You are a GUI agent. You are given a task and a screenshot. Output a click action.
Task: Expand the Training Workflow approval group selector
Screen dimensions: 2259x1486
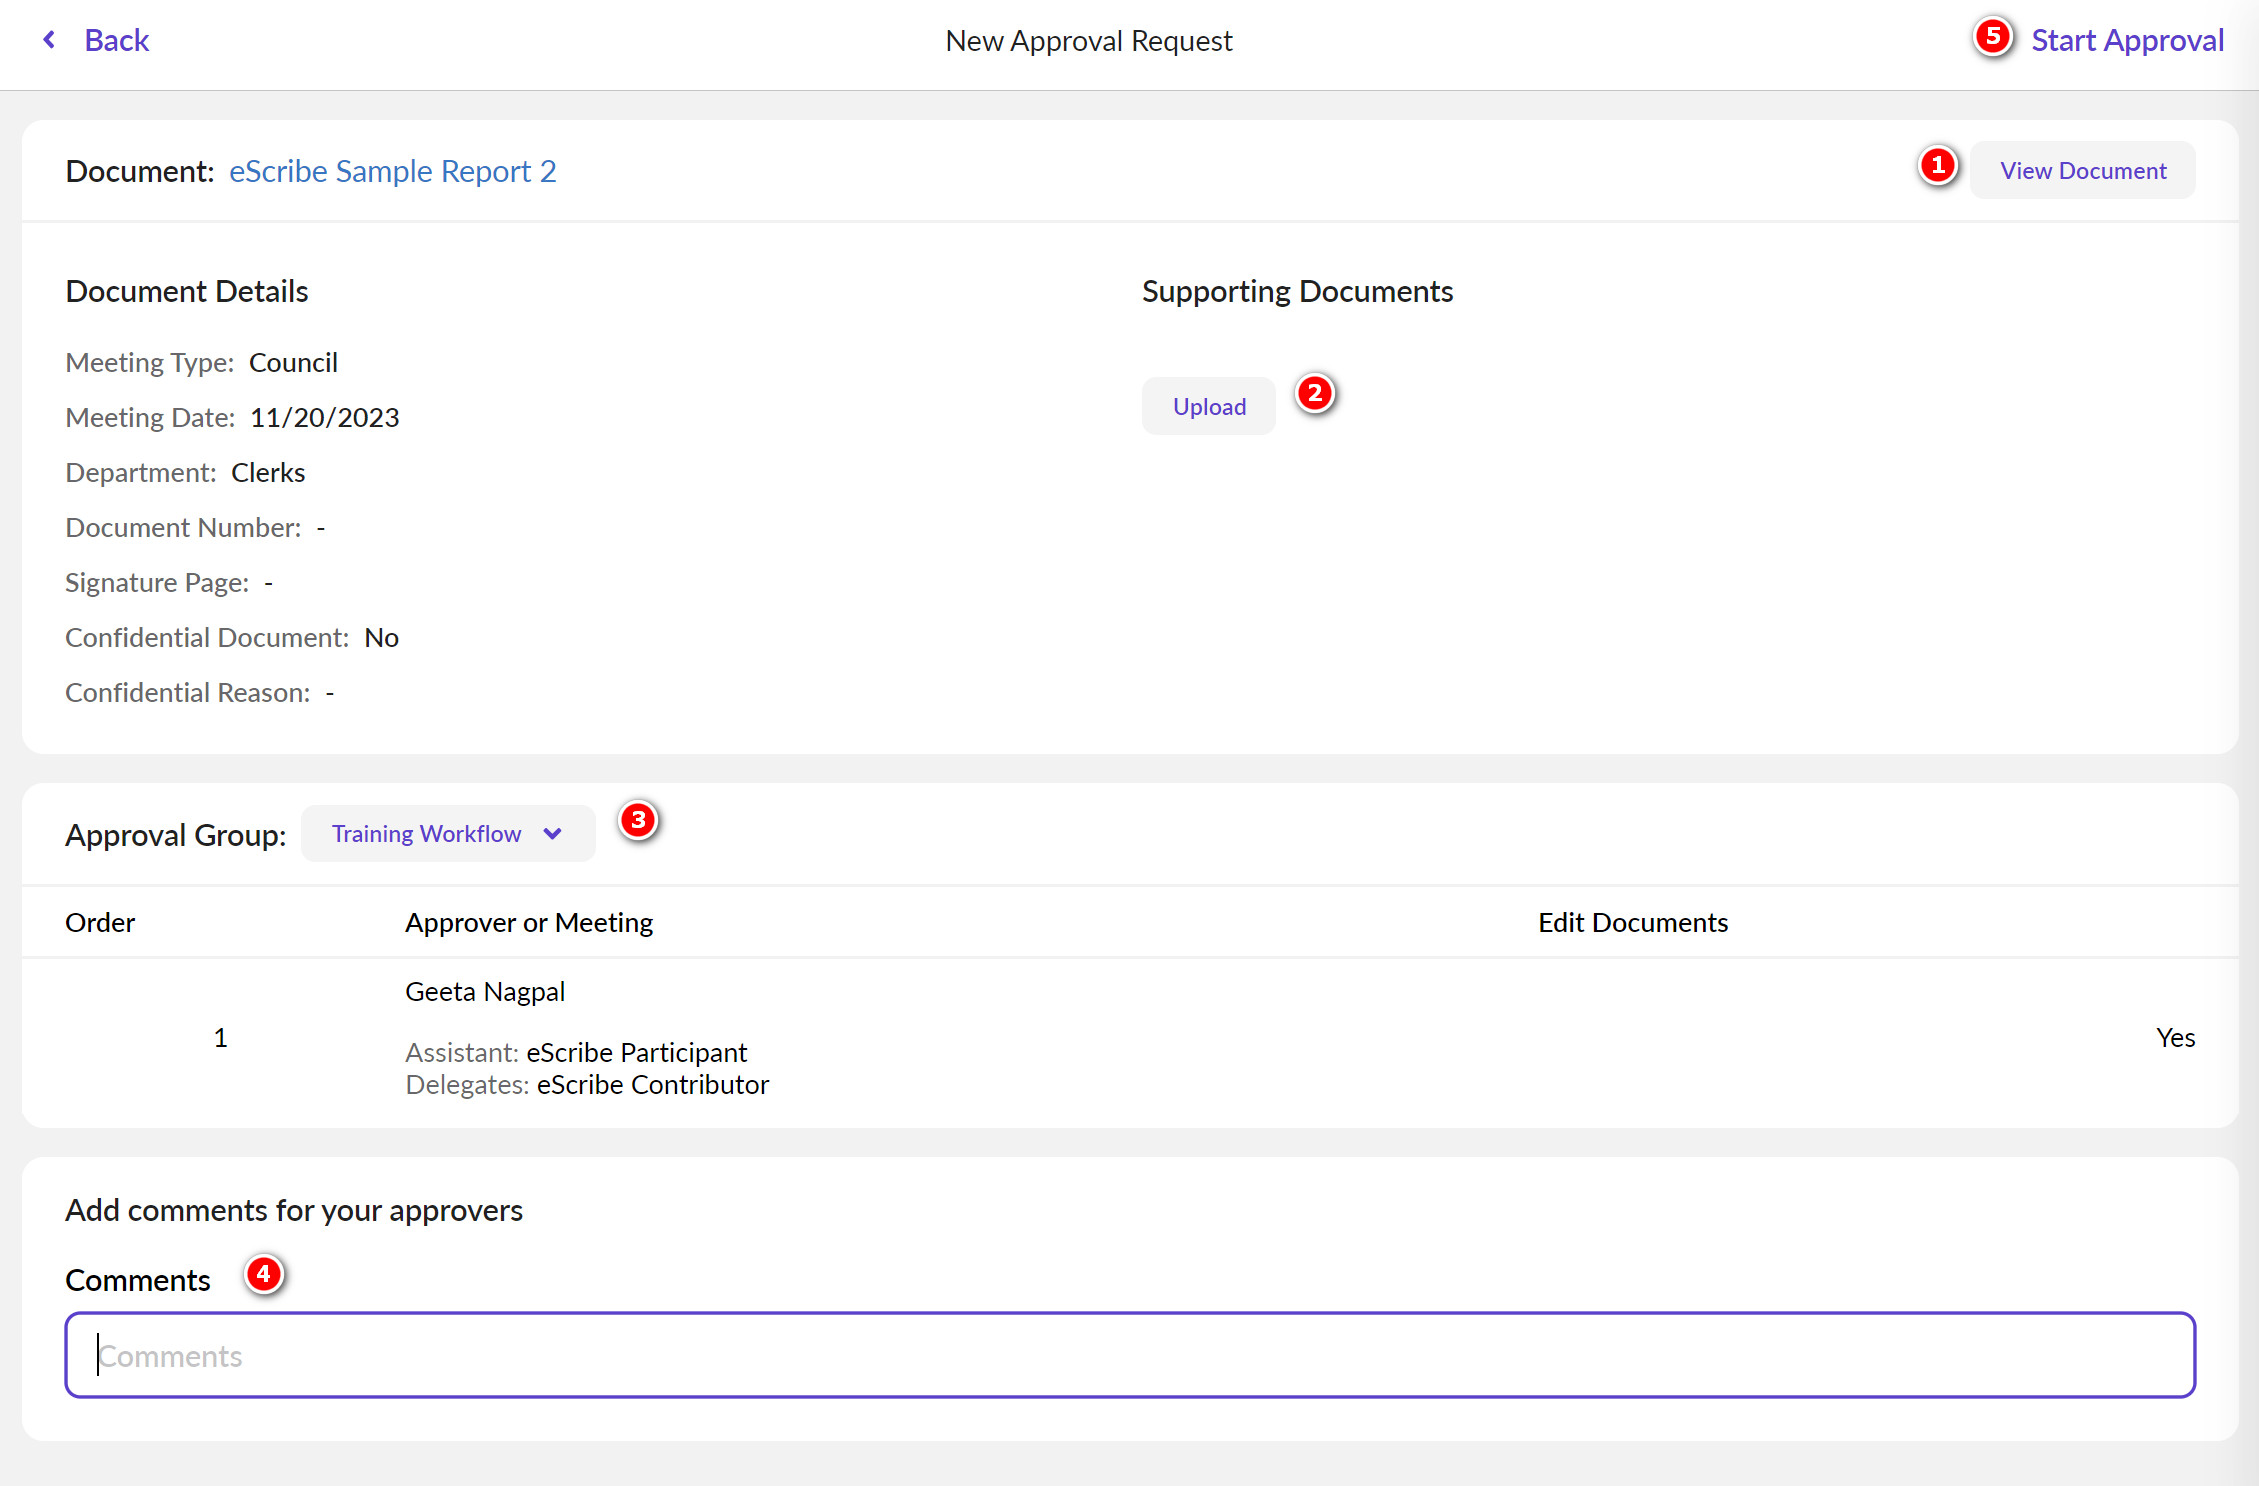point(447,833)
